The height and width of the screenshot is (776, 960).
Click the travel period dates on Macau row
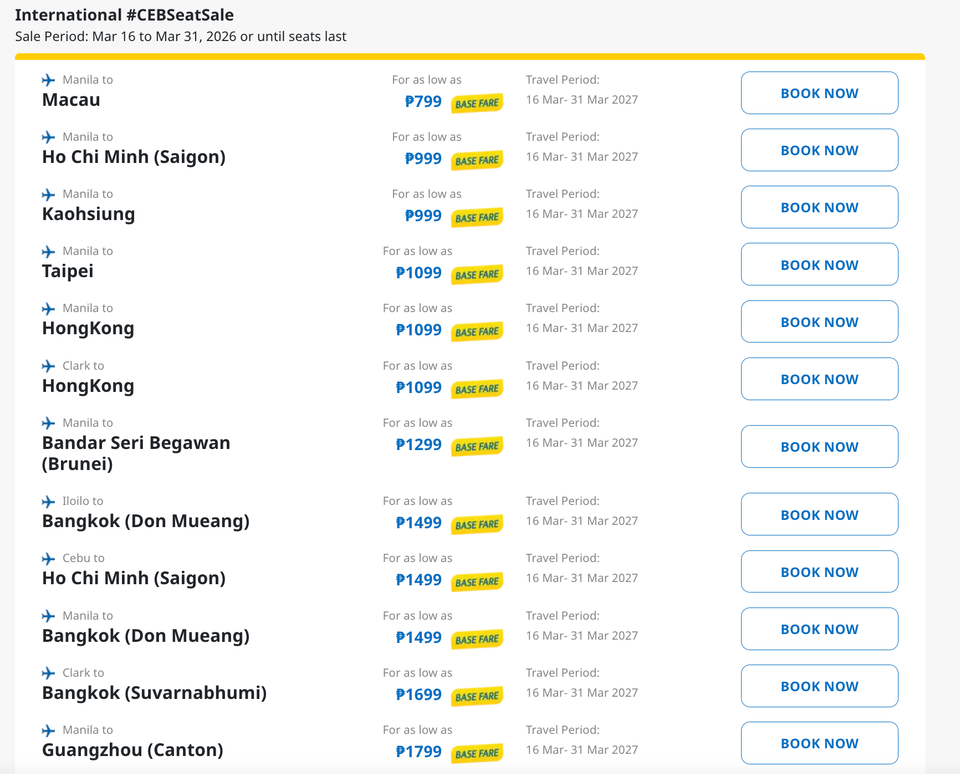coord(582,100)
